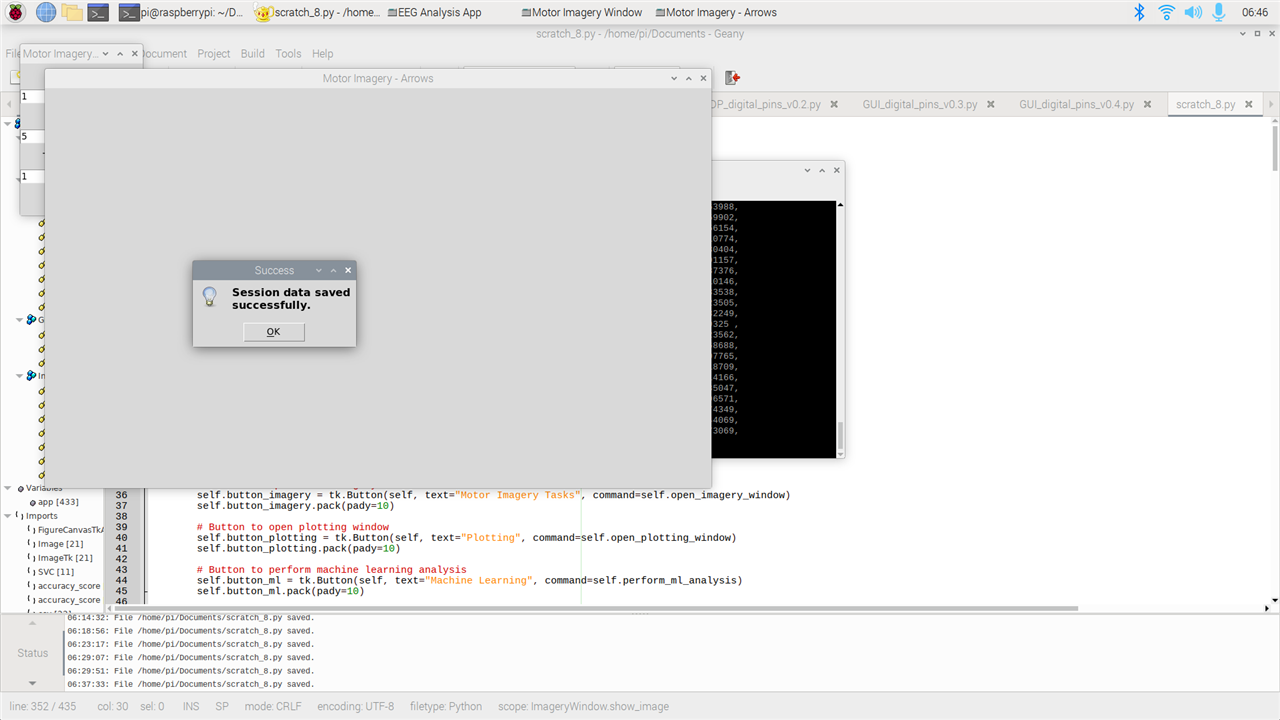Viewport: 1280px width, 720px height.
Task: Launch the terminal from the taskbar launcher
Action: (x=98, y=12)
